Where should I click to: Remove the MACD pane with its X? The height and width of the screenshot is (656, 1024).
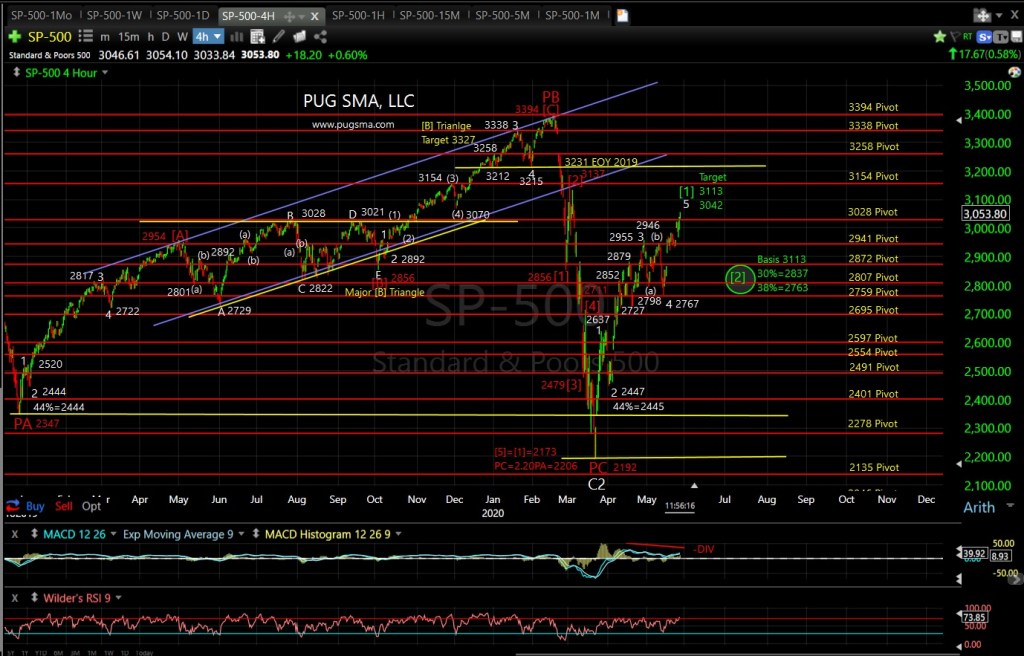(16, 534)
